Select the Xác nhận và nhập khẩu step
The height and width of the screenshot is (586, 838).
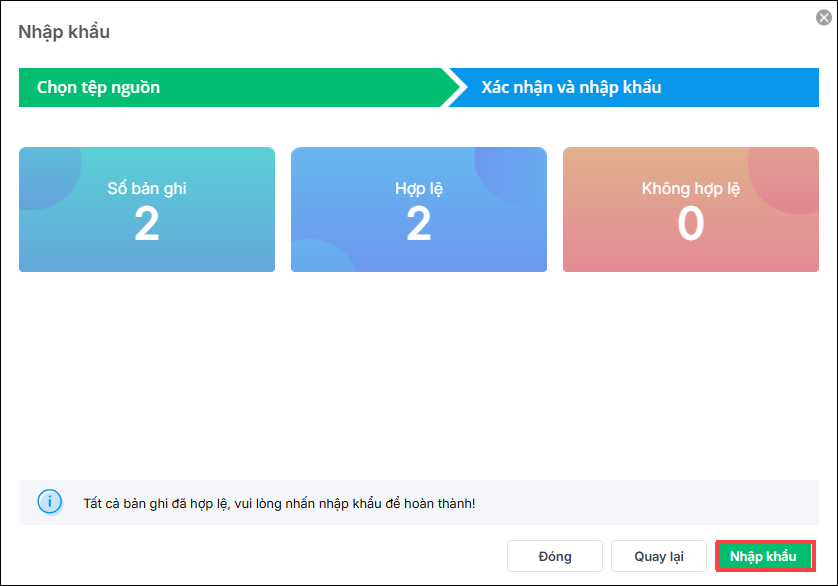click(571, 87)
